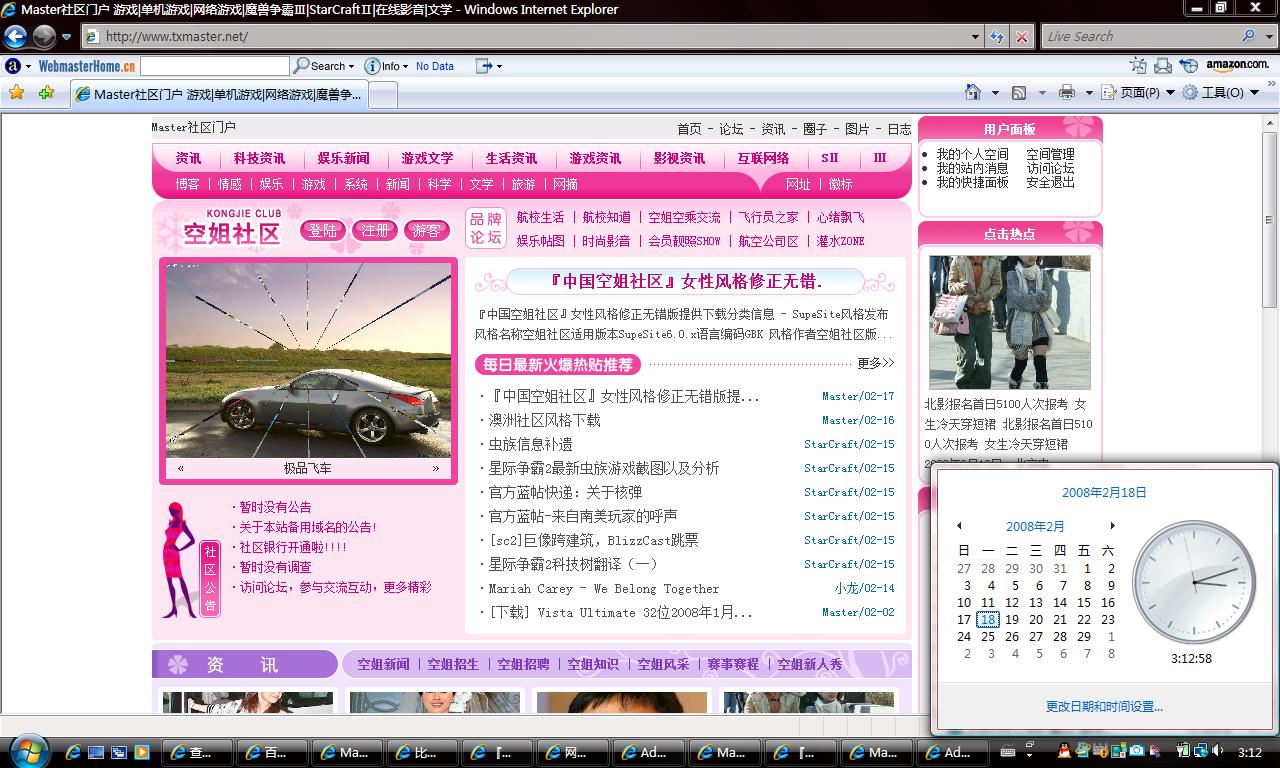This screenshot has width=1280, height=768.
Task: Click the 更多>> link for hot posts
Action: pyautogui.click(x=875, y=363)
